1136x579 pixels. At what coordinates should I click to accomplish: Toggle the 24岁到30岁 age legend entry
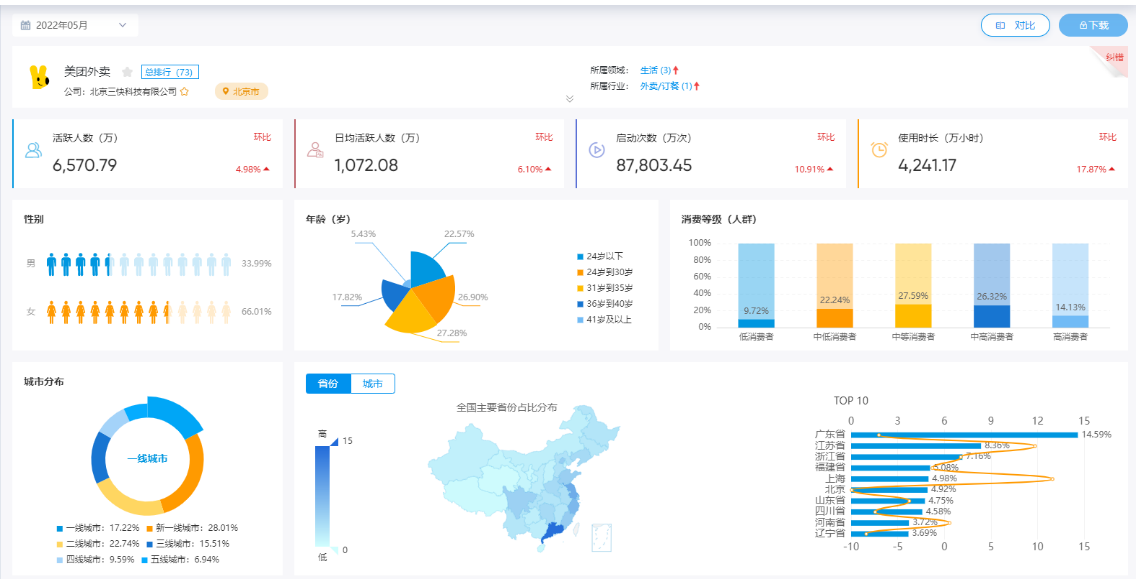click(x=604, y=272)
